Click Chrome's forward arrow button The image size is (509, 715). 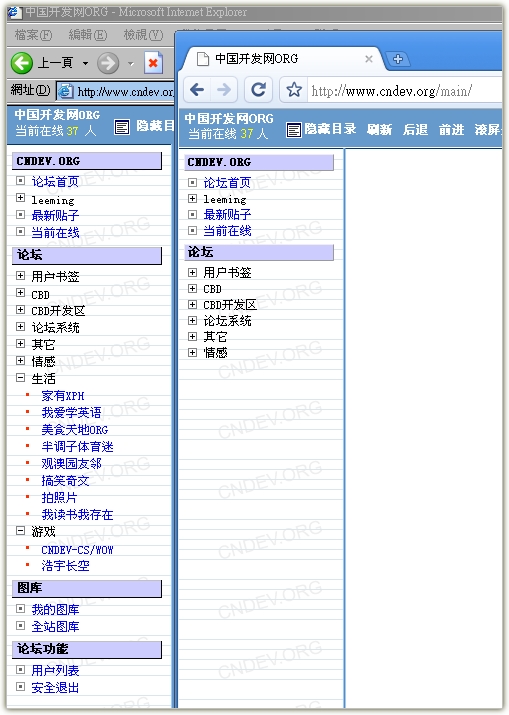click(x=224, y=89)
